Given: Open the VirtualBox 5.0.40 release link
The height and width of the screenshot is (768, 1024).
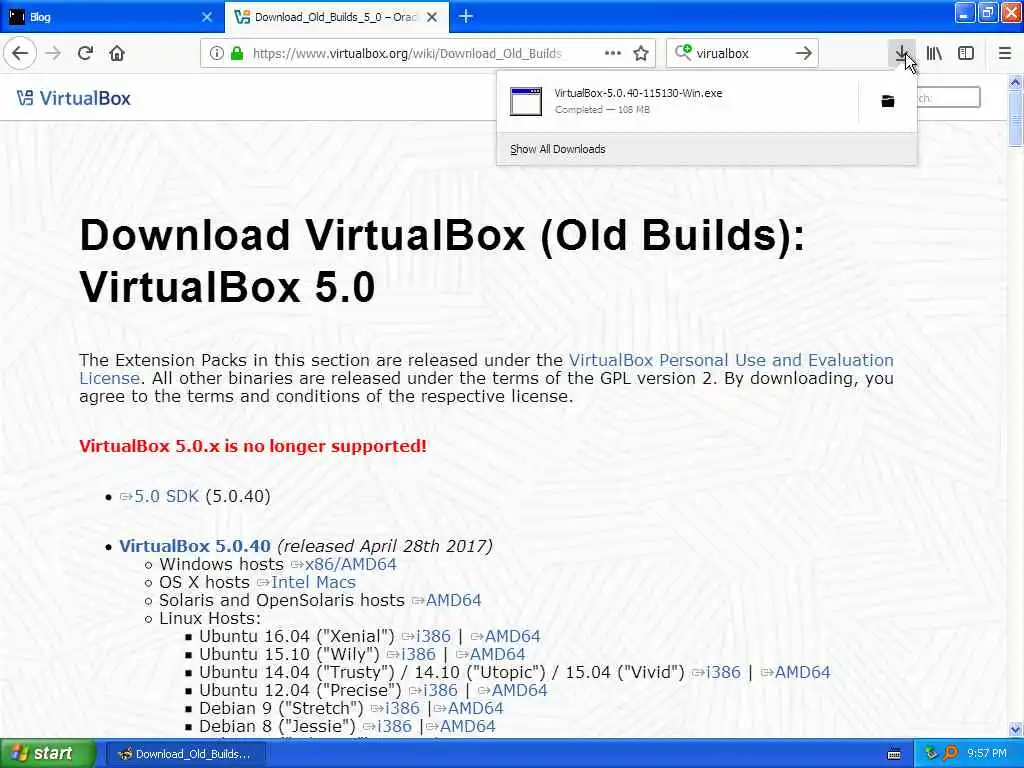Looking at the screenshot, I should point(195,546).
